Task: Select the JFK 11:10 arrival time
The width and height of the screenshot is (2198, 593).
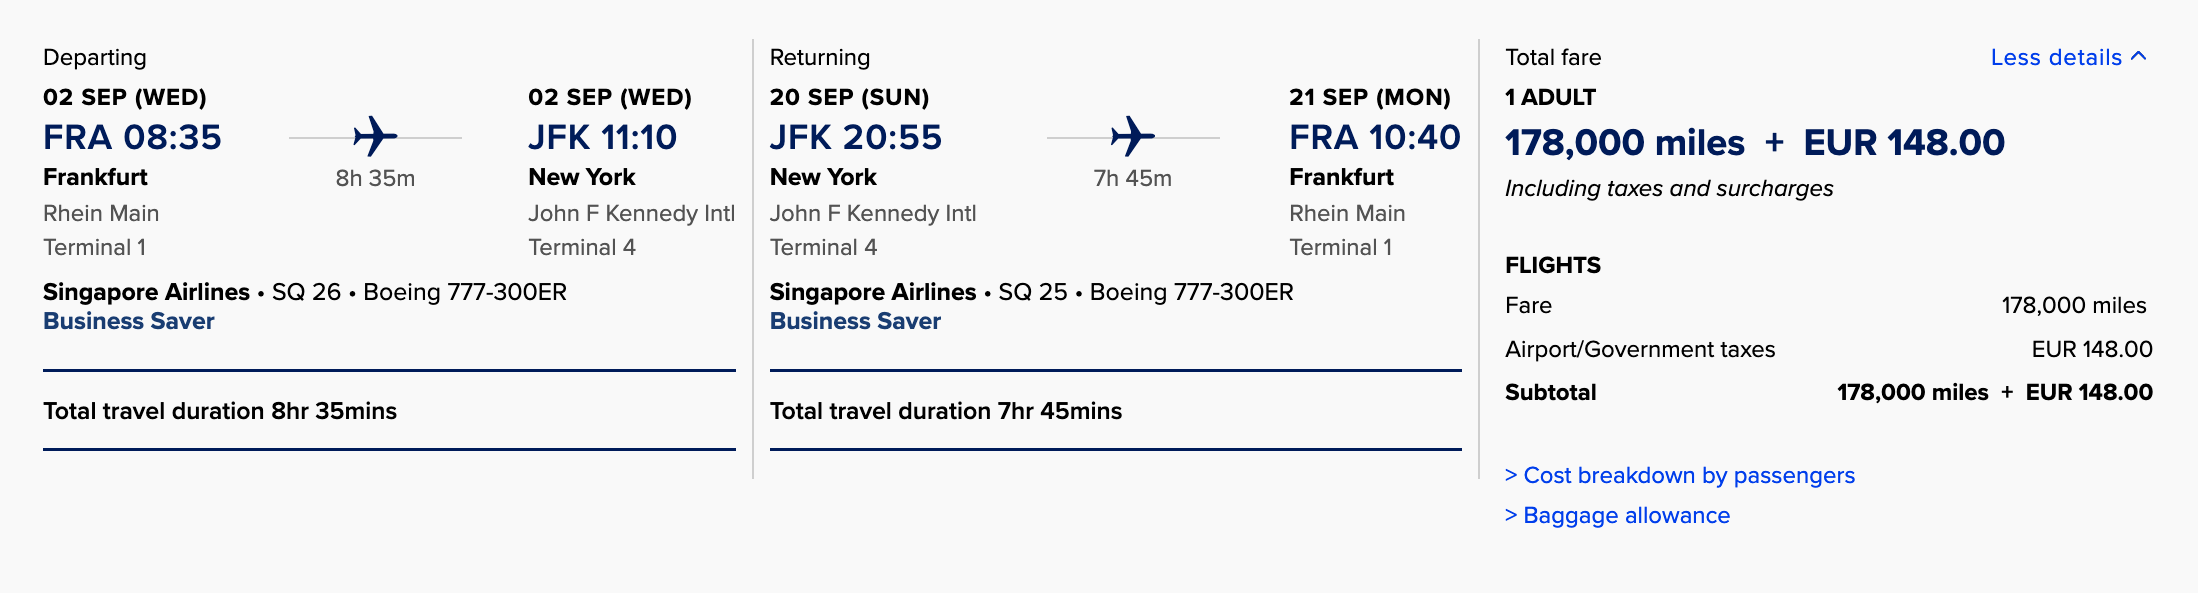Action: click(x=602, y=137)
